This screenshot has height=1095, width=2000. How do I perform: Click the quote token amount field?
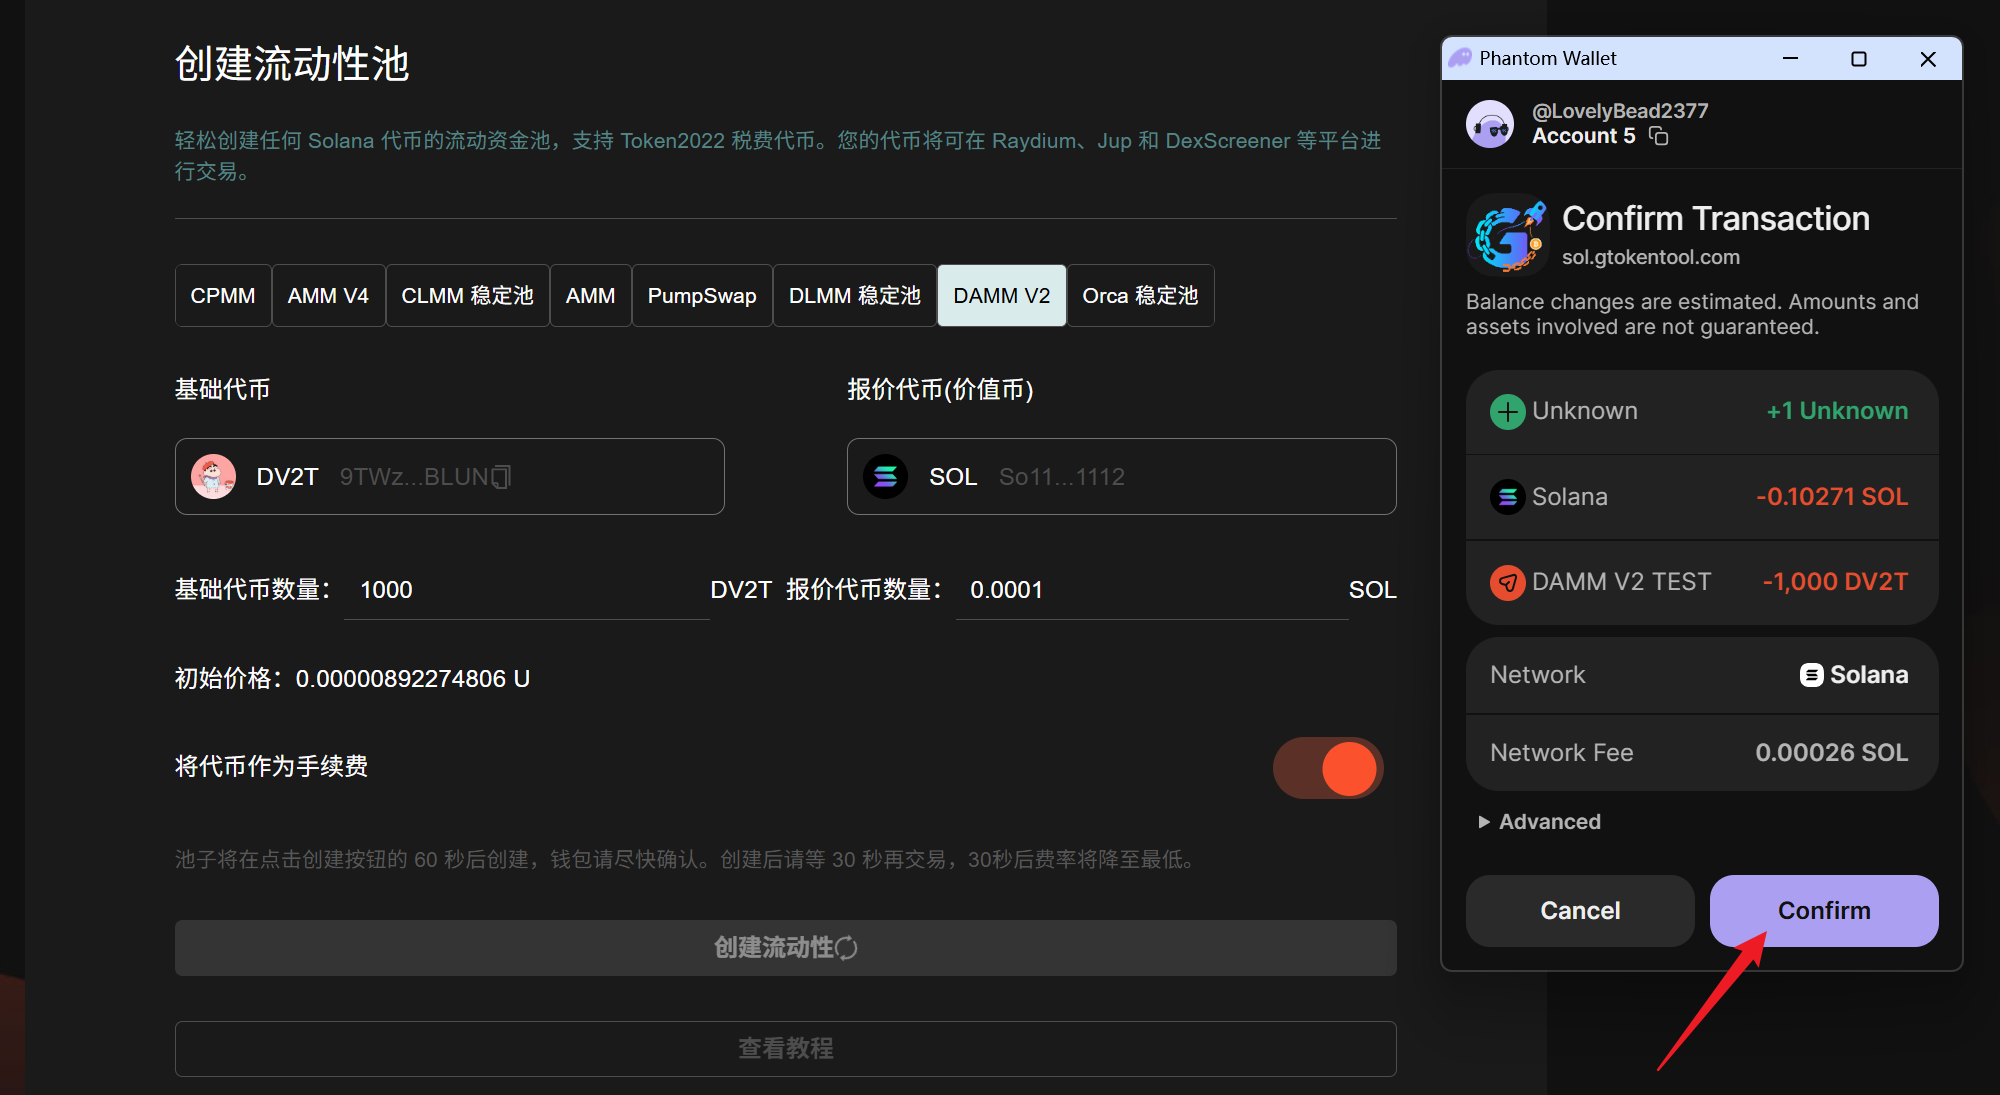coord(1150,590)
